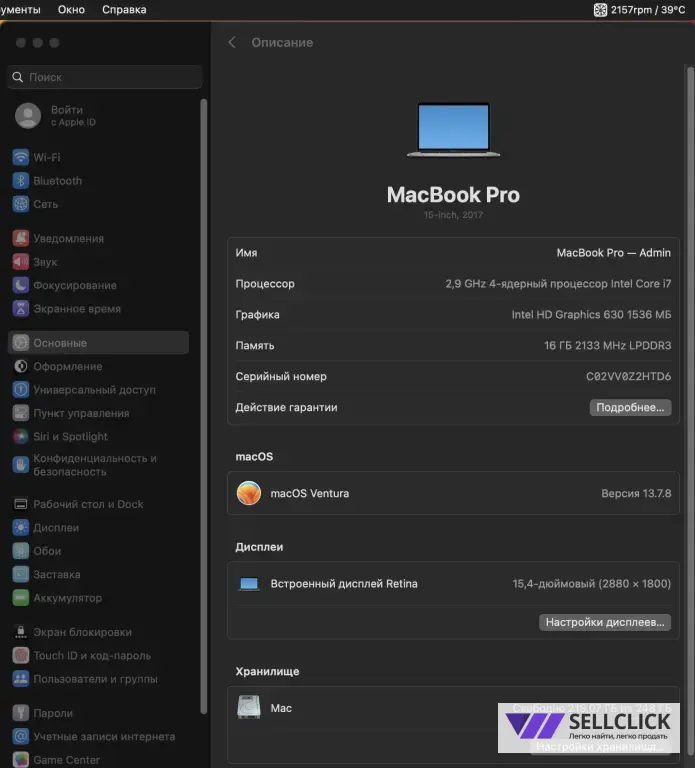Open Bluetooth settings icon
The image size is (695, 768).
21,181
